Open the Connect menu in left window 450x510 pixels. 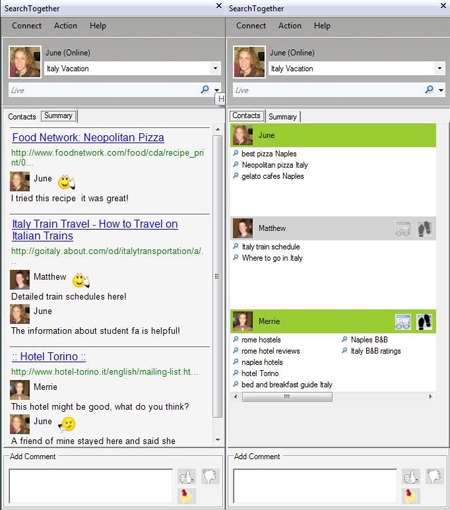27,26
